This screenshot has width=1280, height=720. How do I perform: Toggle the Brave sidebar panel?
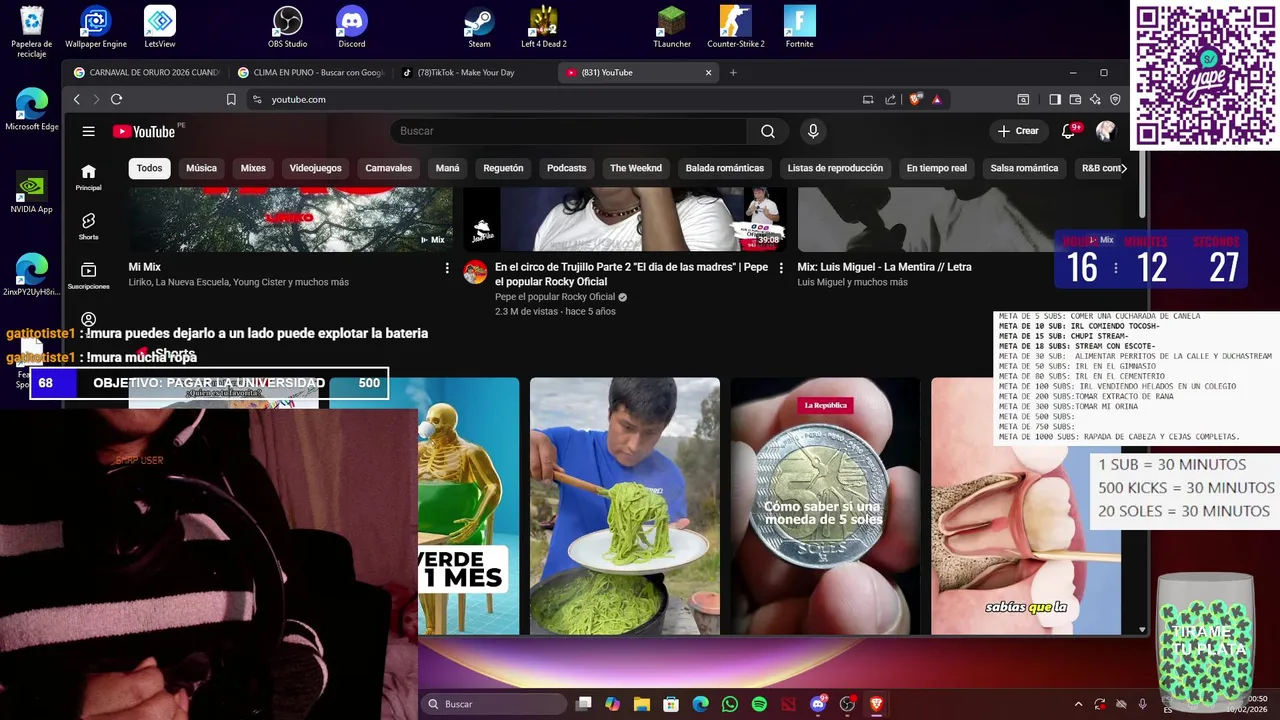(x=1055, y=99)
